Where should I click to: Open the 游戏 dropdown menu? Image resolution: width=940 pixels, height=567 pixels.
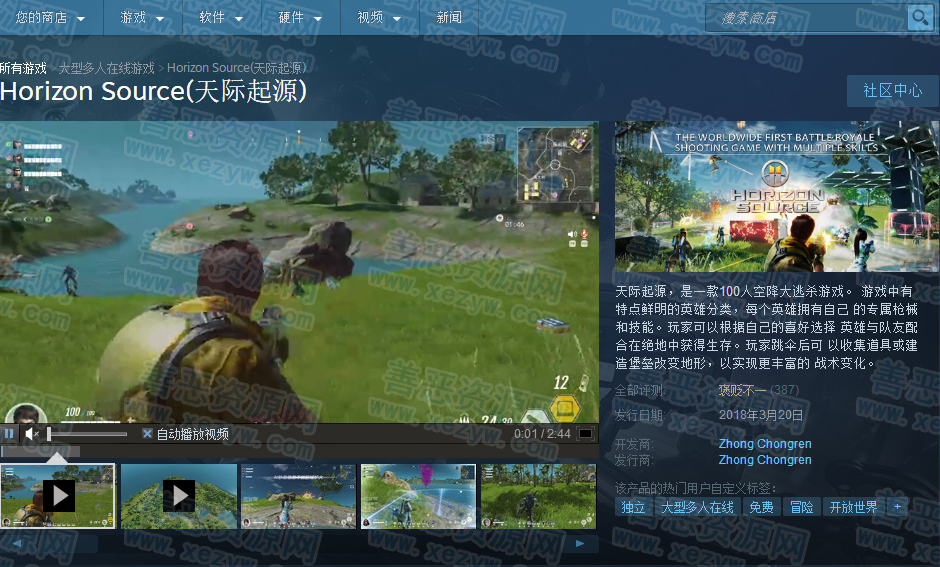tap(141, 18)
